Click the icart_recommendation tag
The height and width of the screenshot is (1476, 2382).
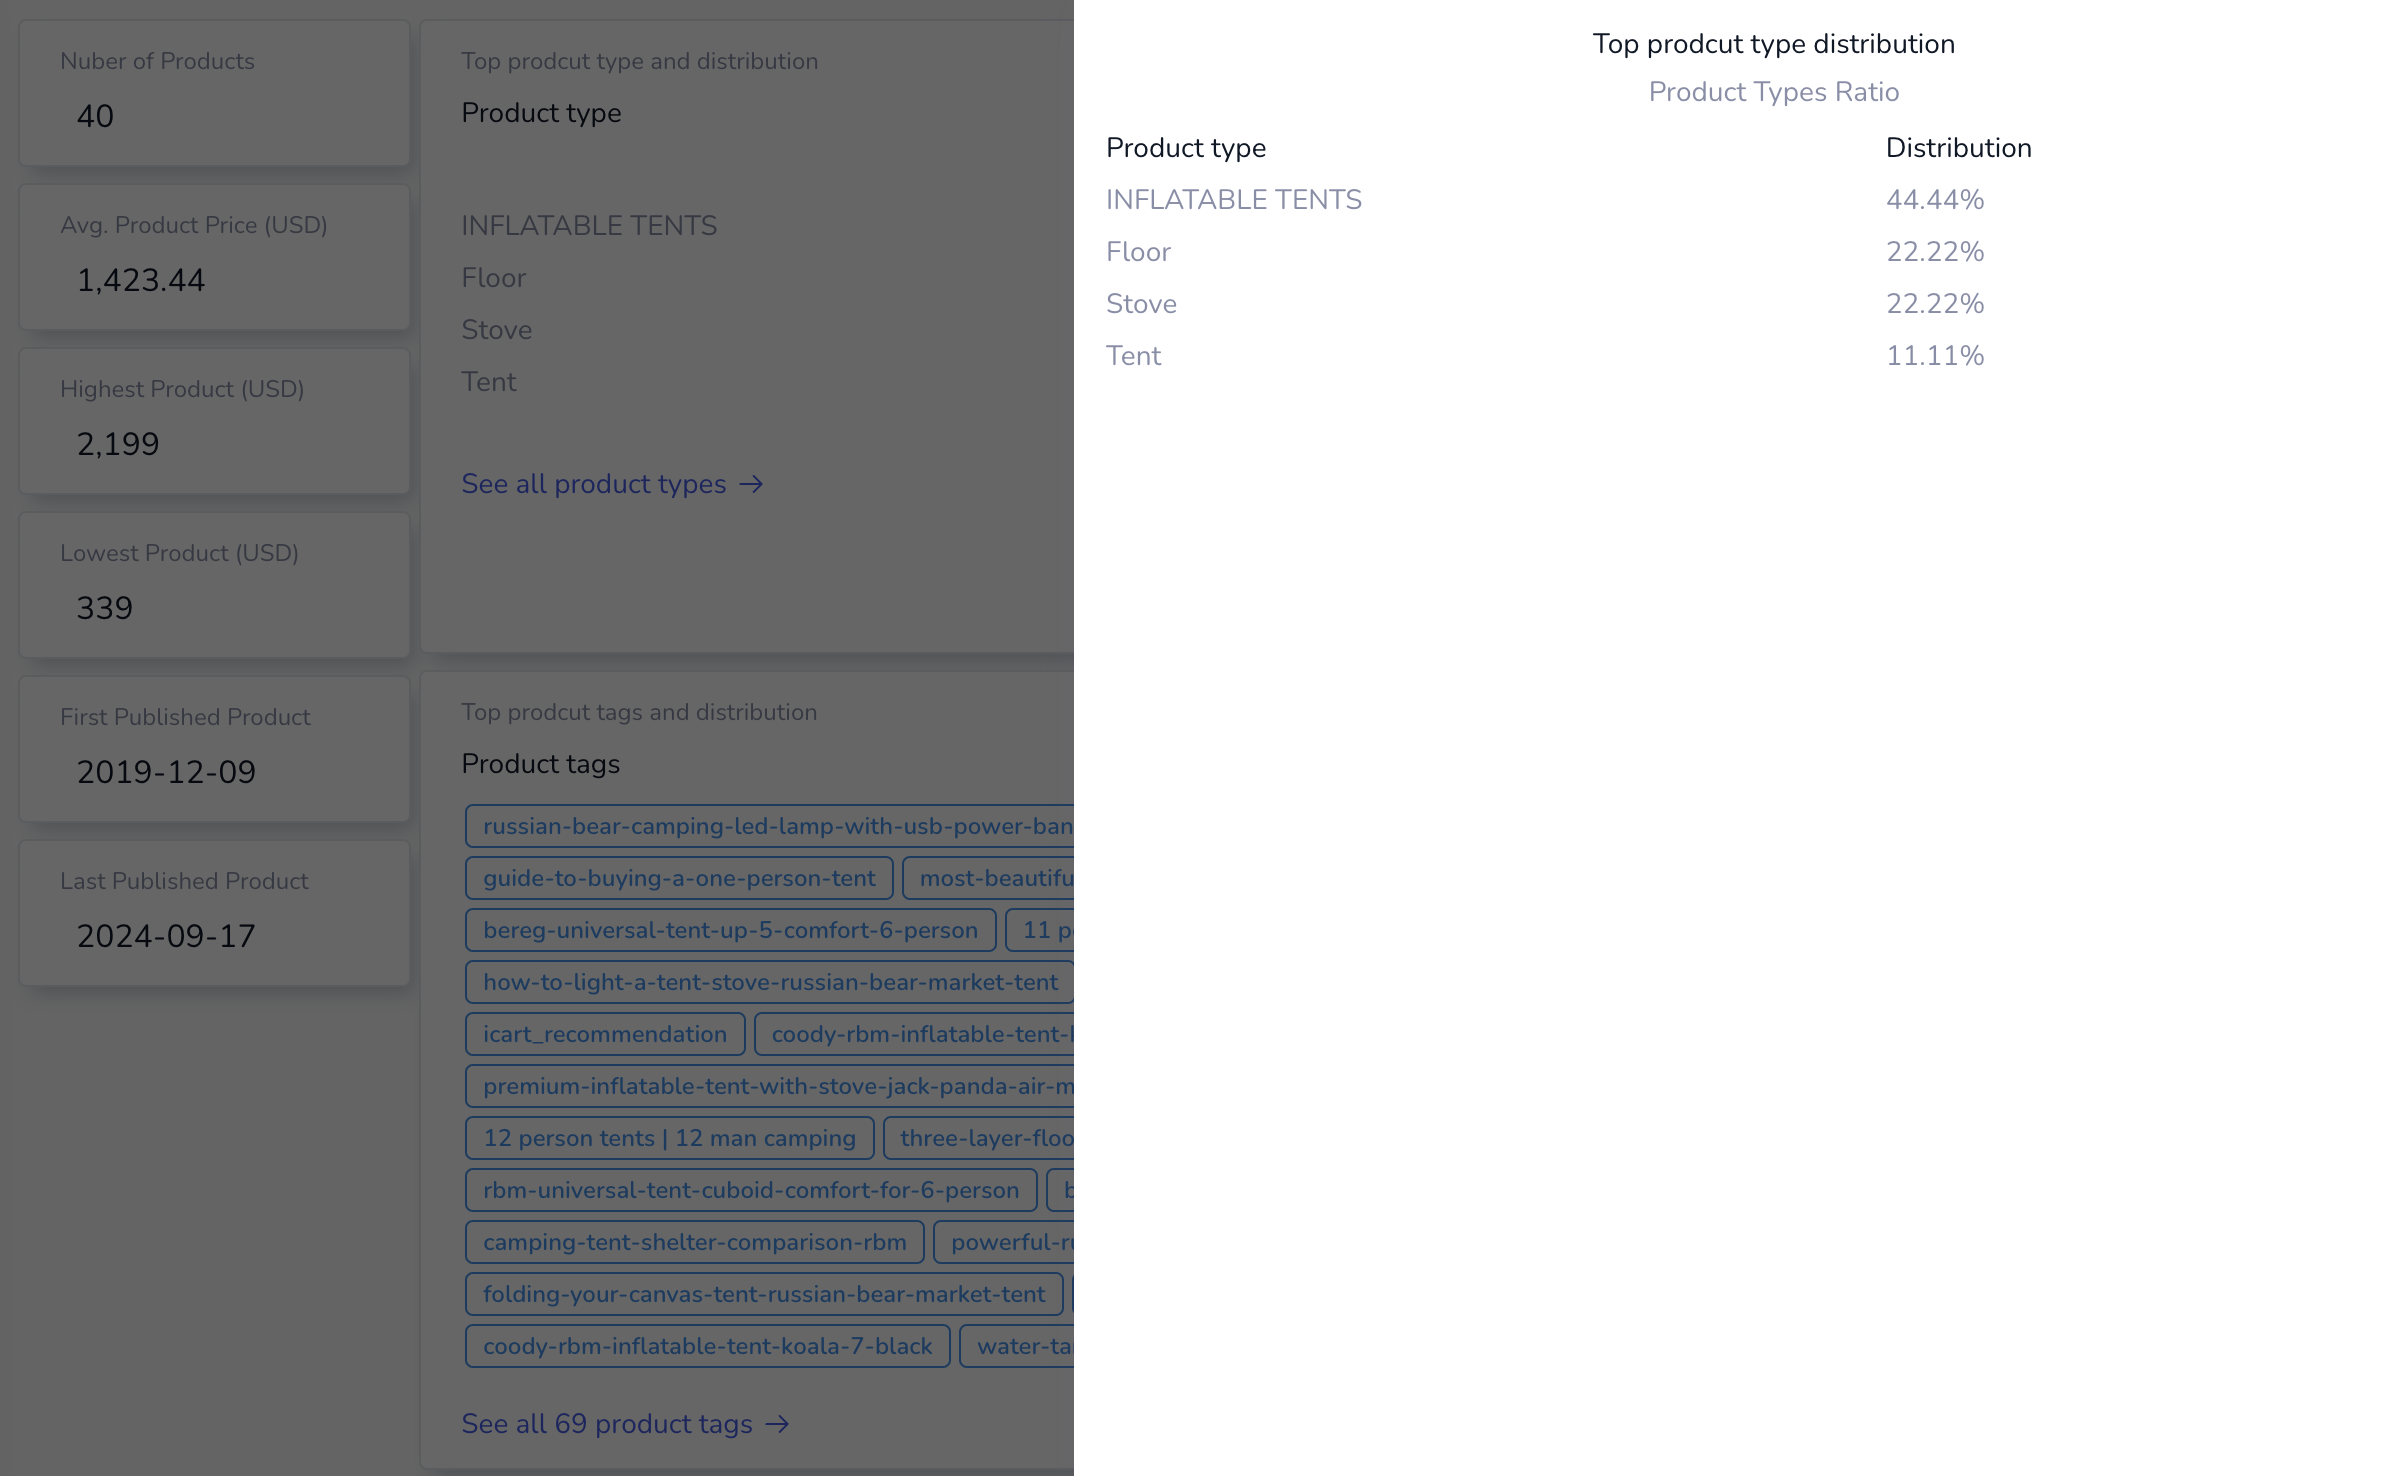coord(605,1035)
